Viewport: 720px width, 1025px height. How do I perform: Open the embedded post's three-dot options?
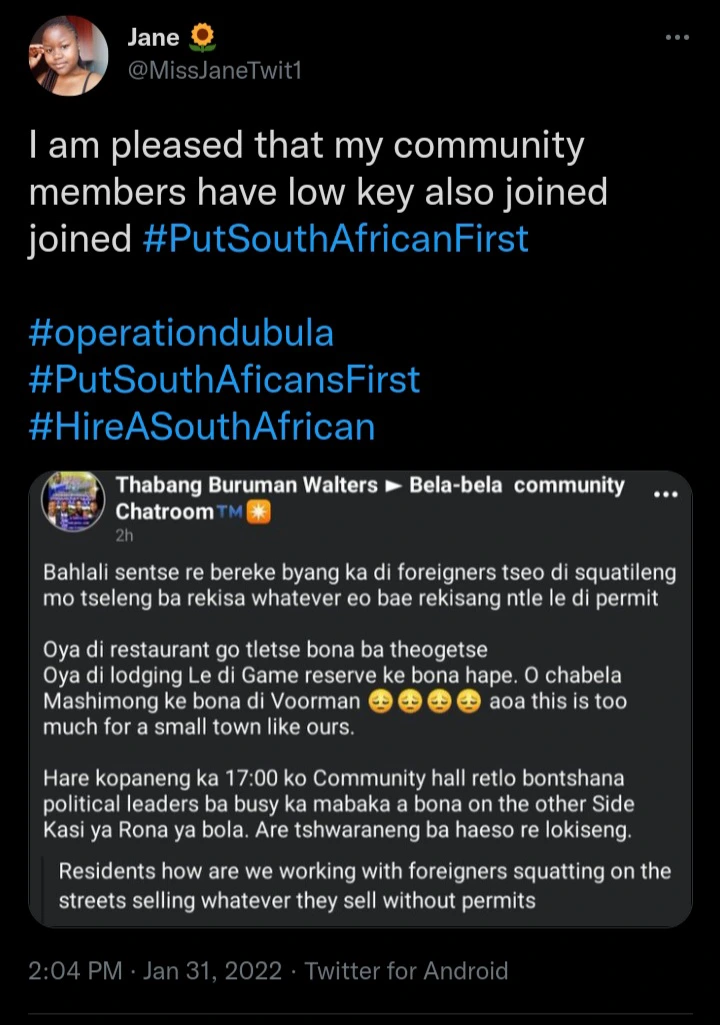(665, 494)
